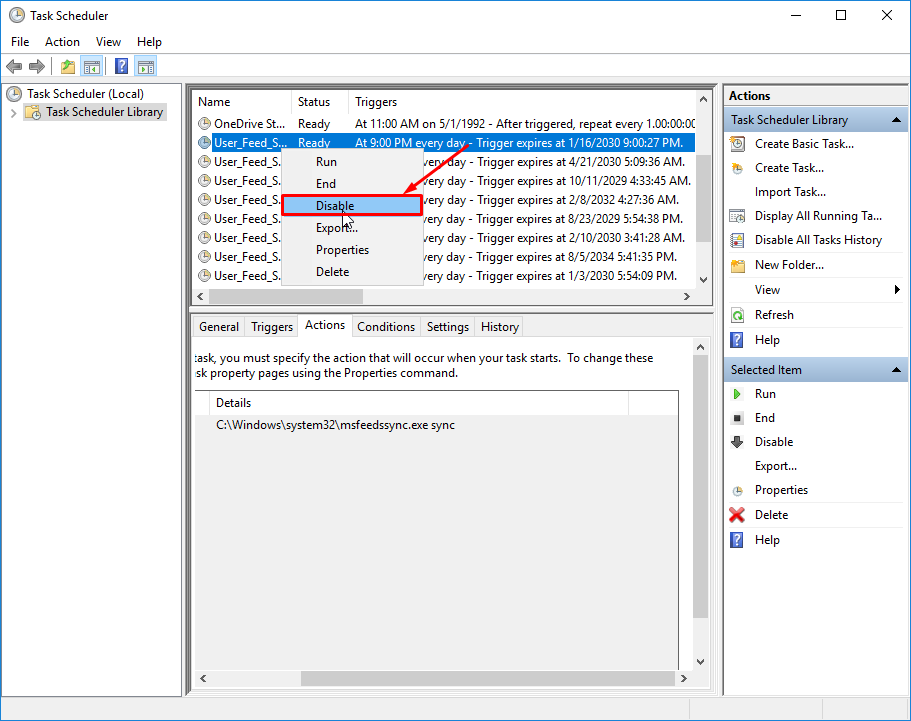Open the Help menu in menu bar

click(x=149, y=42)
